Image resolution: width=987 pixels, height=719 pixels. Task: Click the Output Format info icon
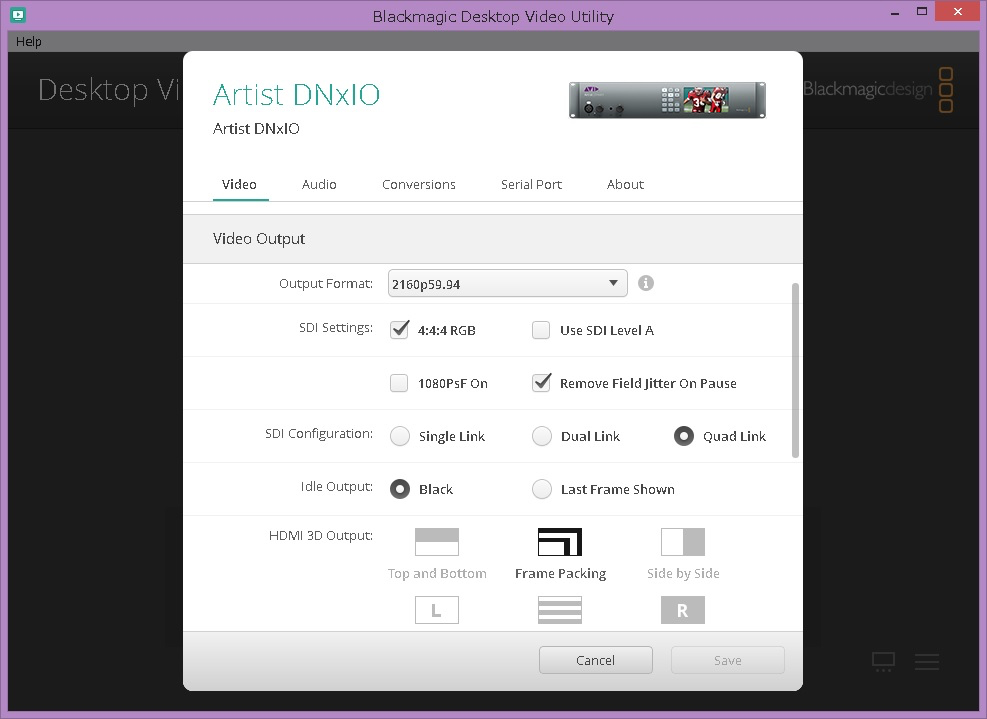(x=646, y=283)
